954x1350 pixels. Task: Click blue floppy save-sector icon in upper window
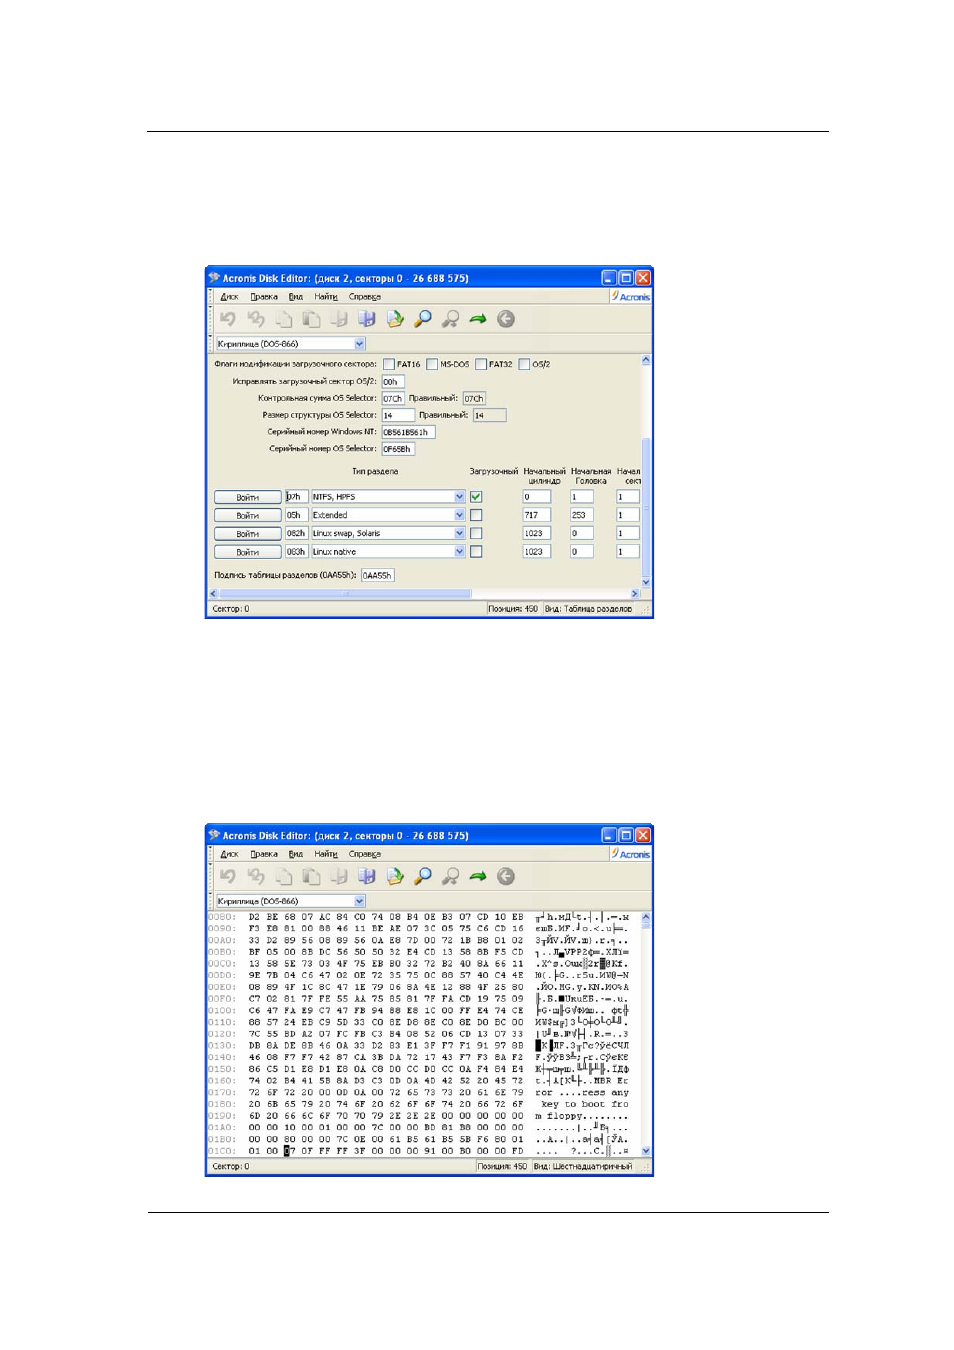(x=367, y=319)
